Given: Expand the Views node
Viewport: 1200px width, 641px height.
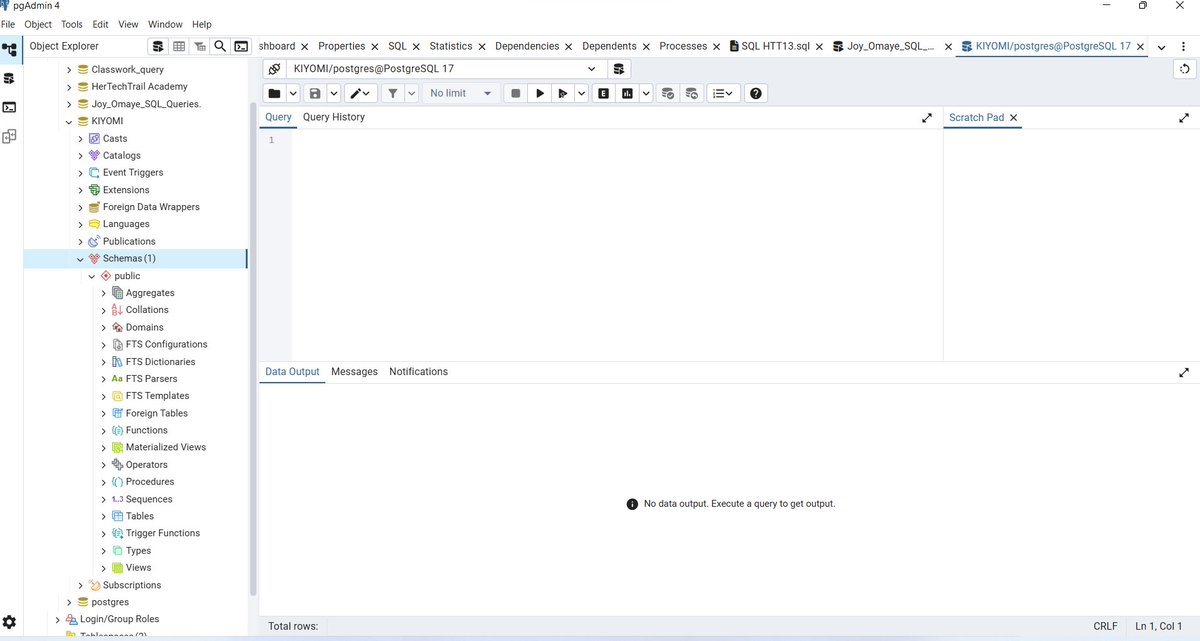Looking at the screenshot, I should point(104,567).
